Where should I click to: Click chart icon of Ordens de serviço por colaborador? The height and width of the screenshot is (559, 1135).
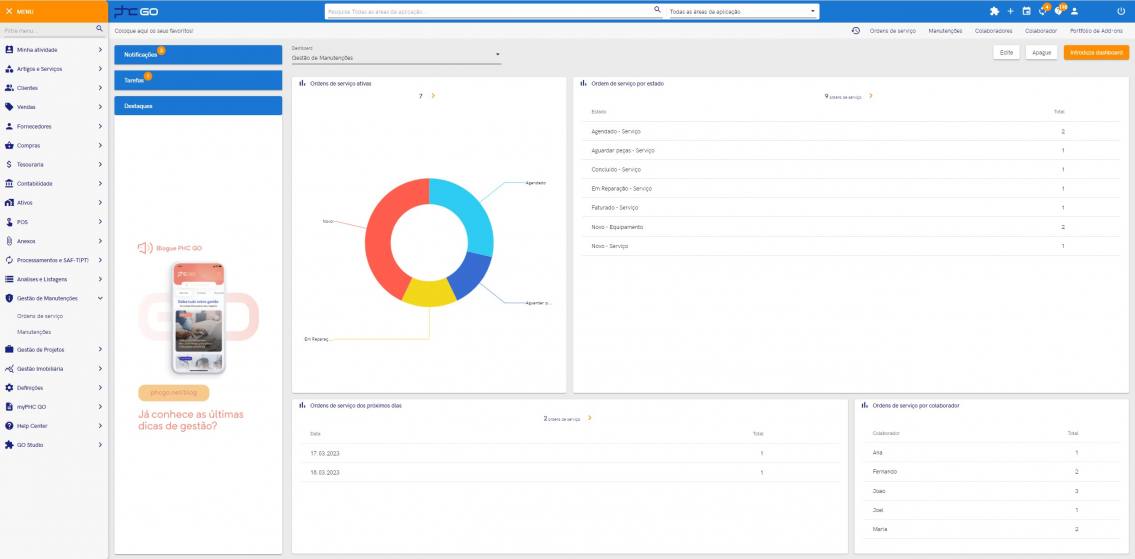click(864, 405)
